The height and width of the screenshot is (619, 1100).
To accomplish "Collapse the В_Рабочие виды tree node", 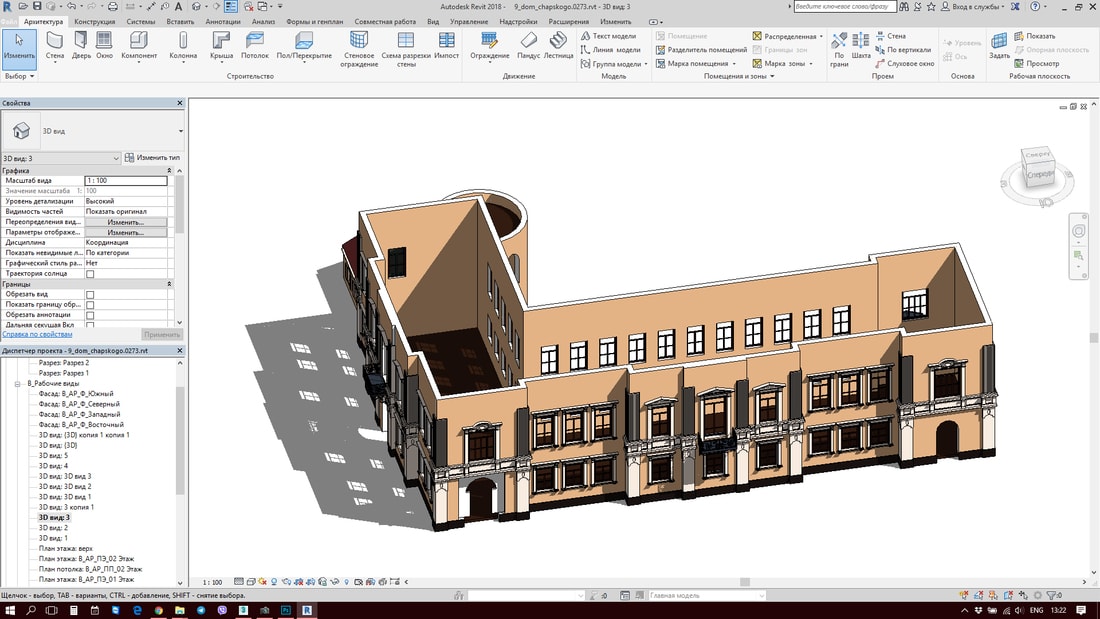I will coord(18,383).
